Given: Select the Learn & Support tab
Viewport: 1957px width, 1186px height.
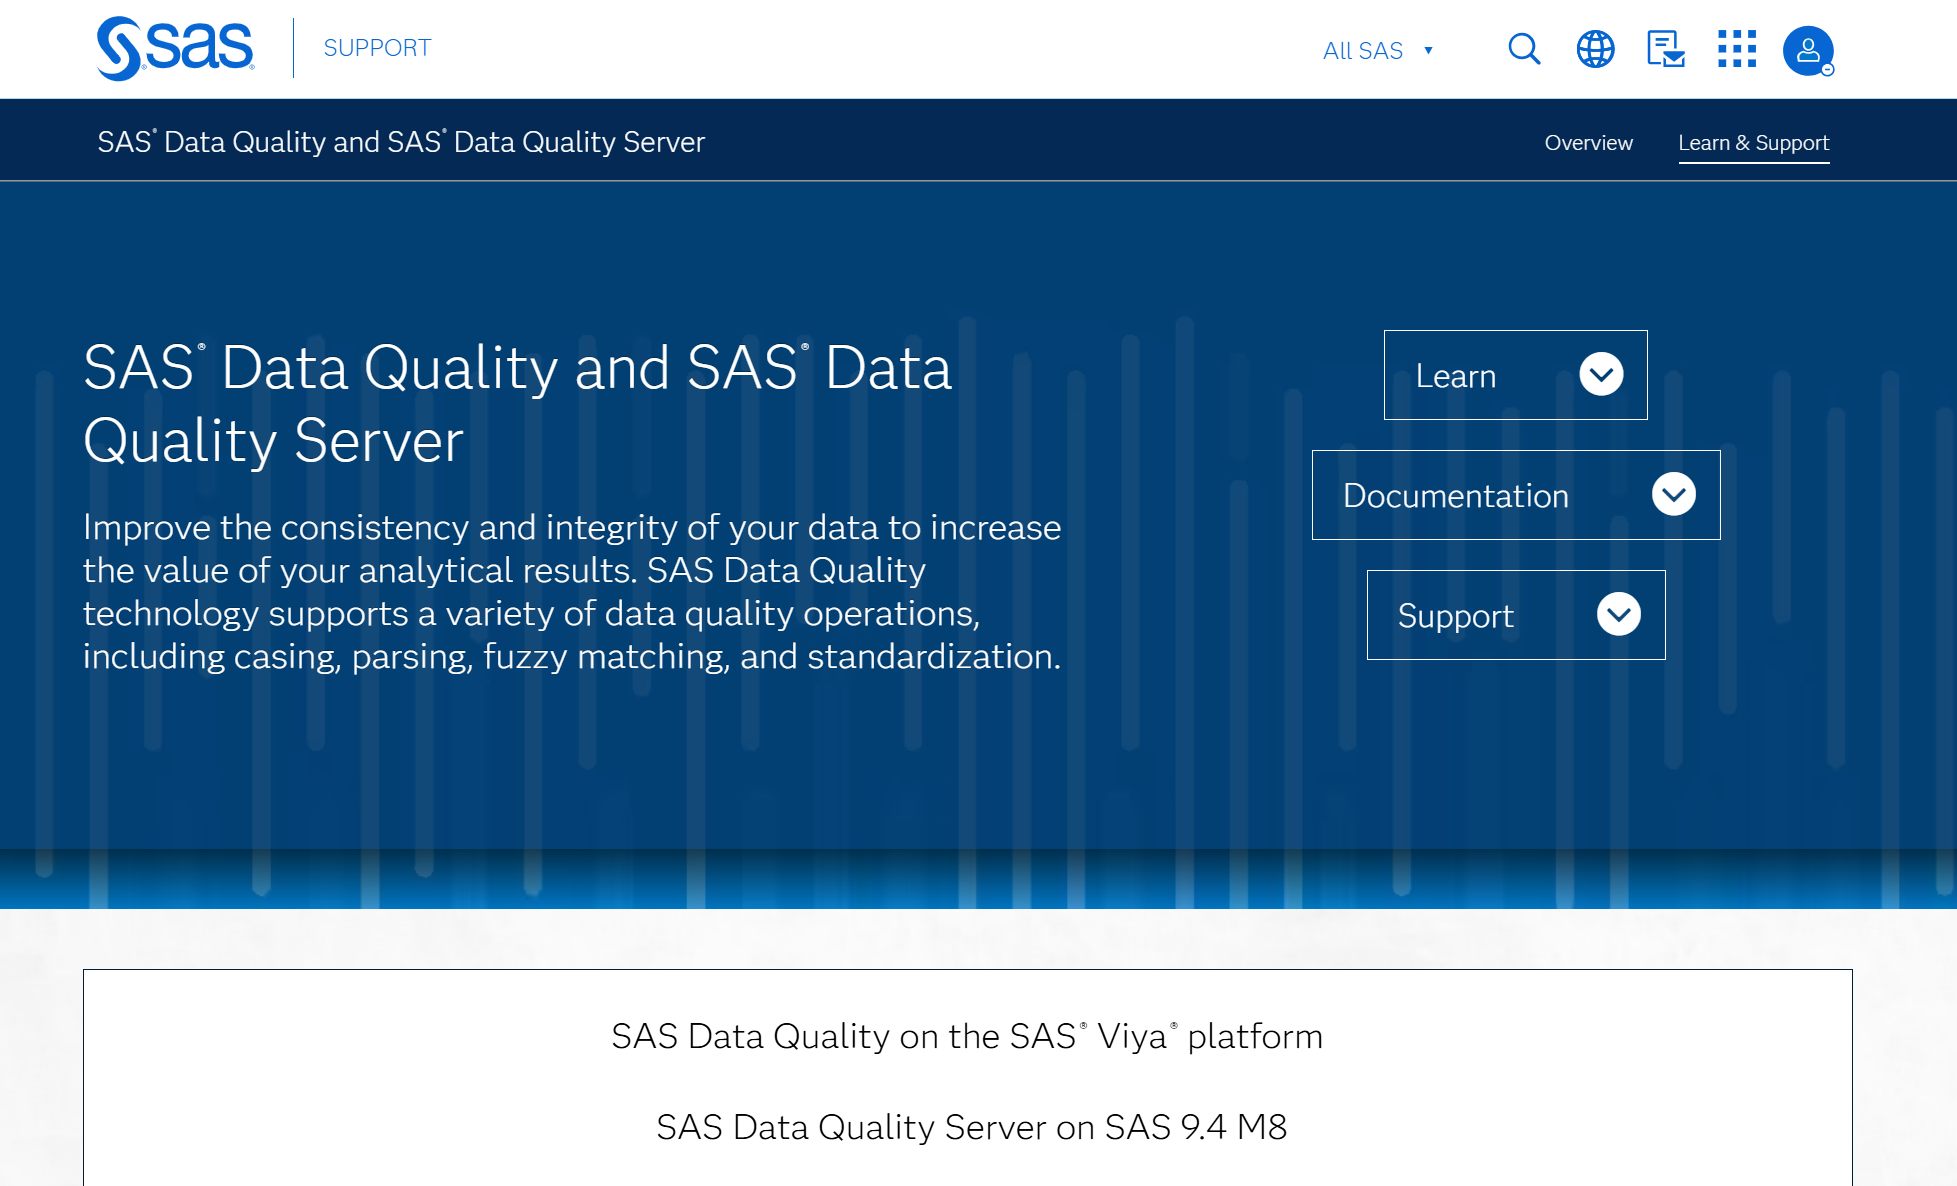Looking at the screenshot, I should coord(1754,143).
